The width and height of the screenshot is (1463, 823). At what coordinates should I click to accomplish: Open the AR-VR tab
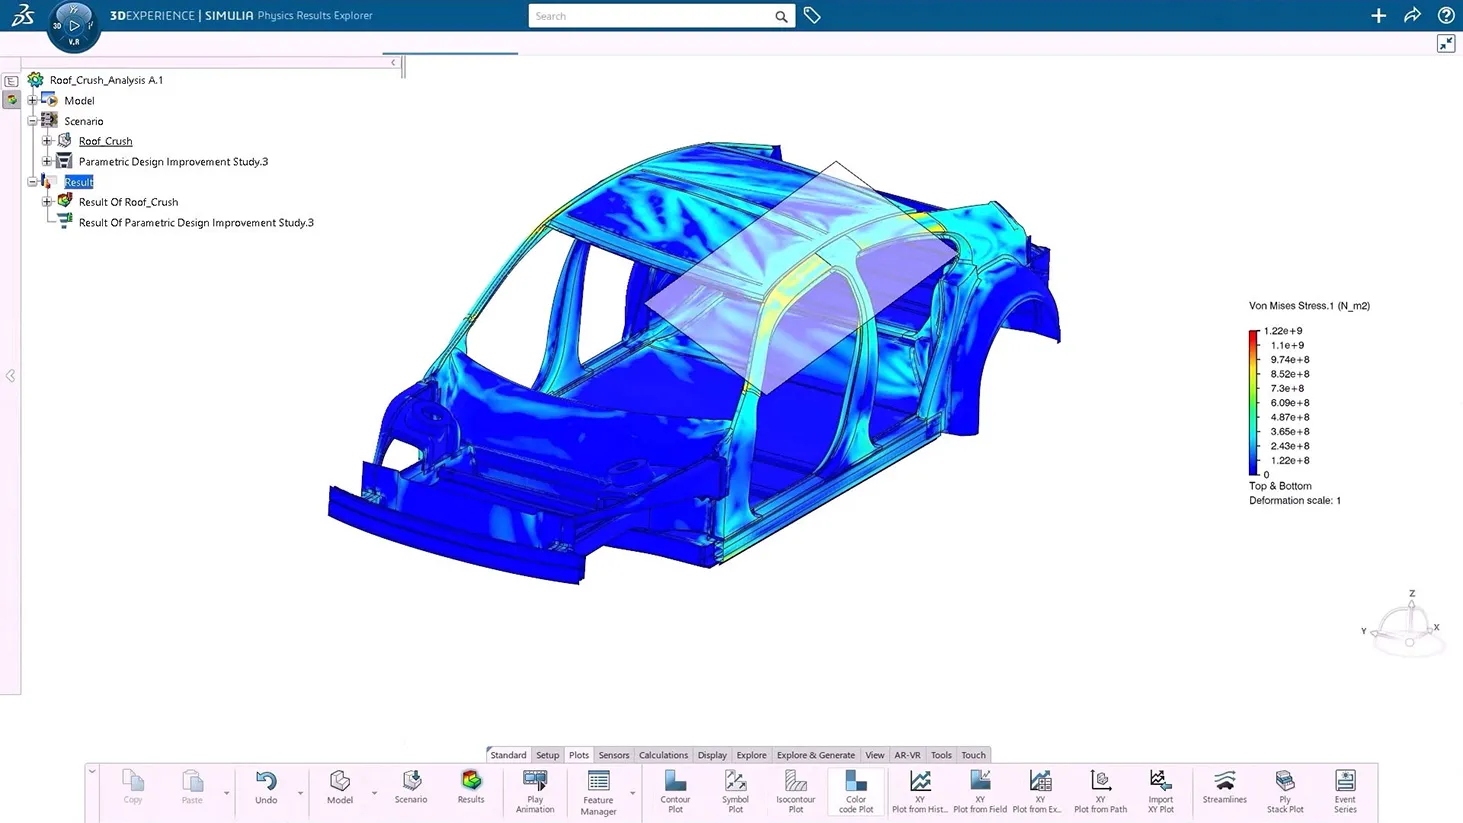(x=906, y=755)
